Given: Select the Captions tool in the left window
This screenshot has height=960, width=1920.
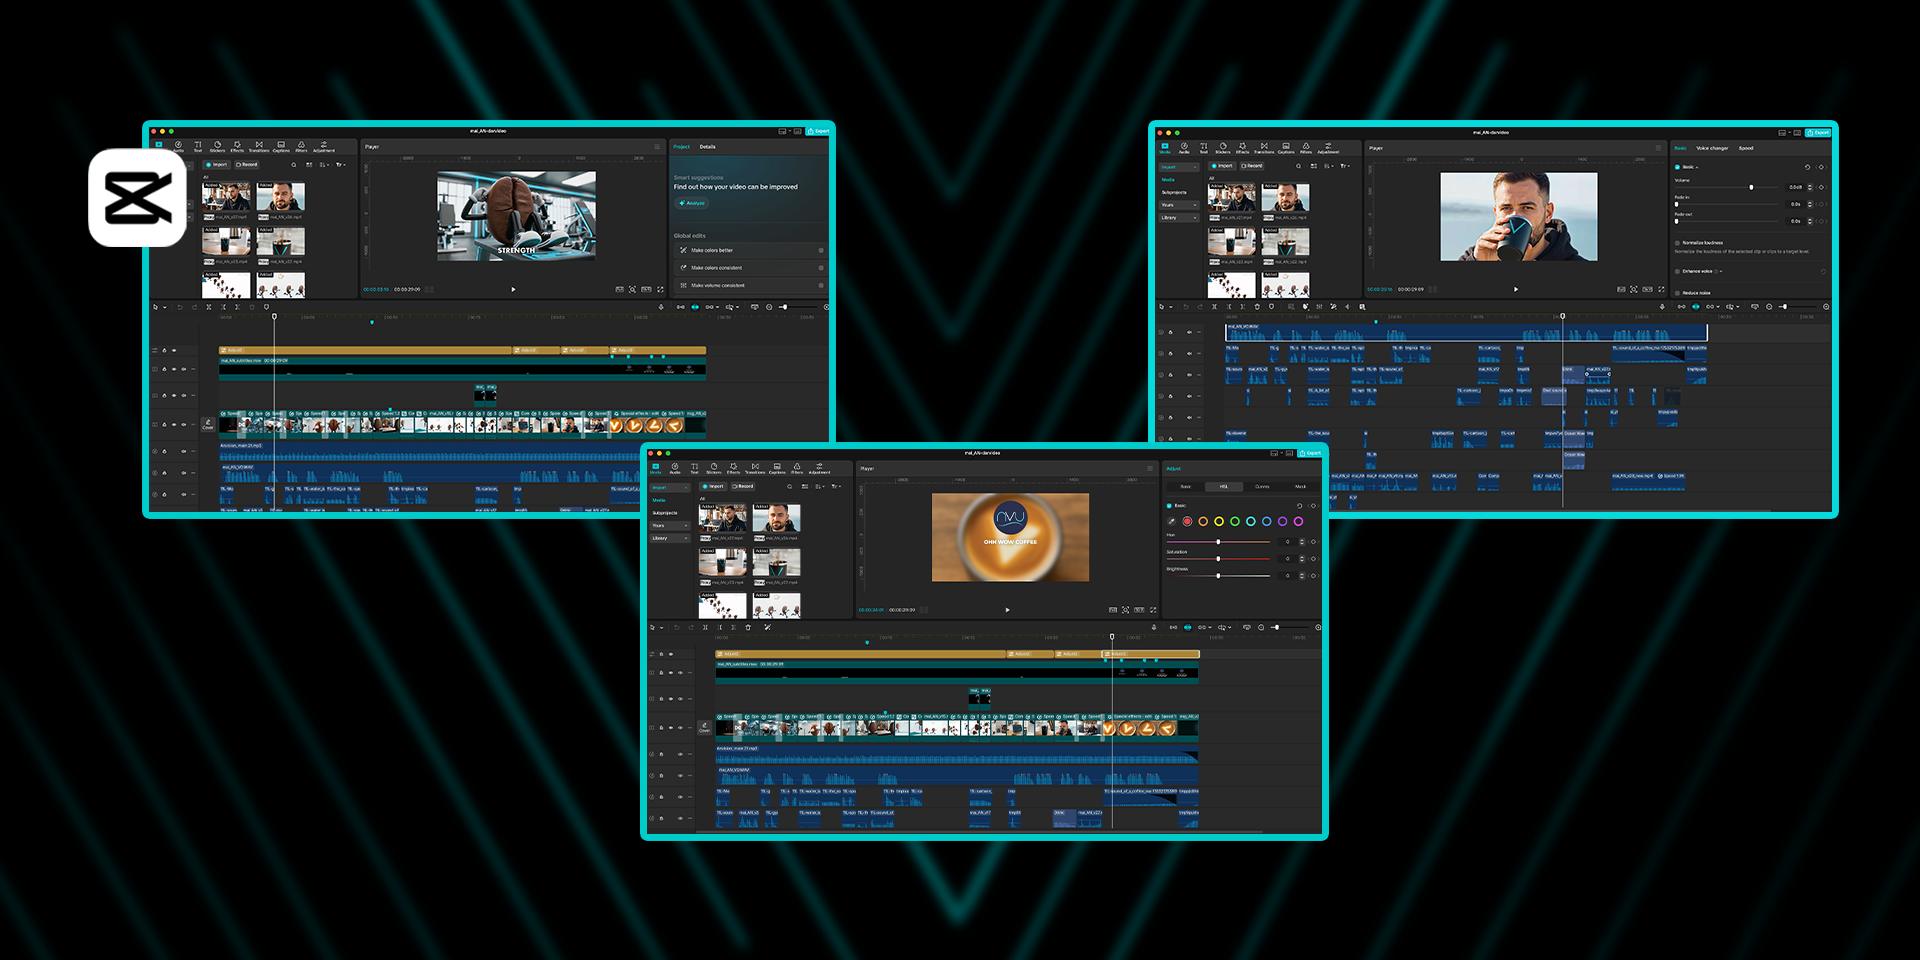Looking at the screenshot, I should click(281, 146).
